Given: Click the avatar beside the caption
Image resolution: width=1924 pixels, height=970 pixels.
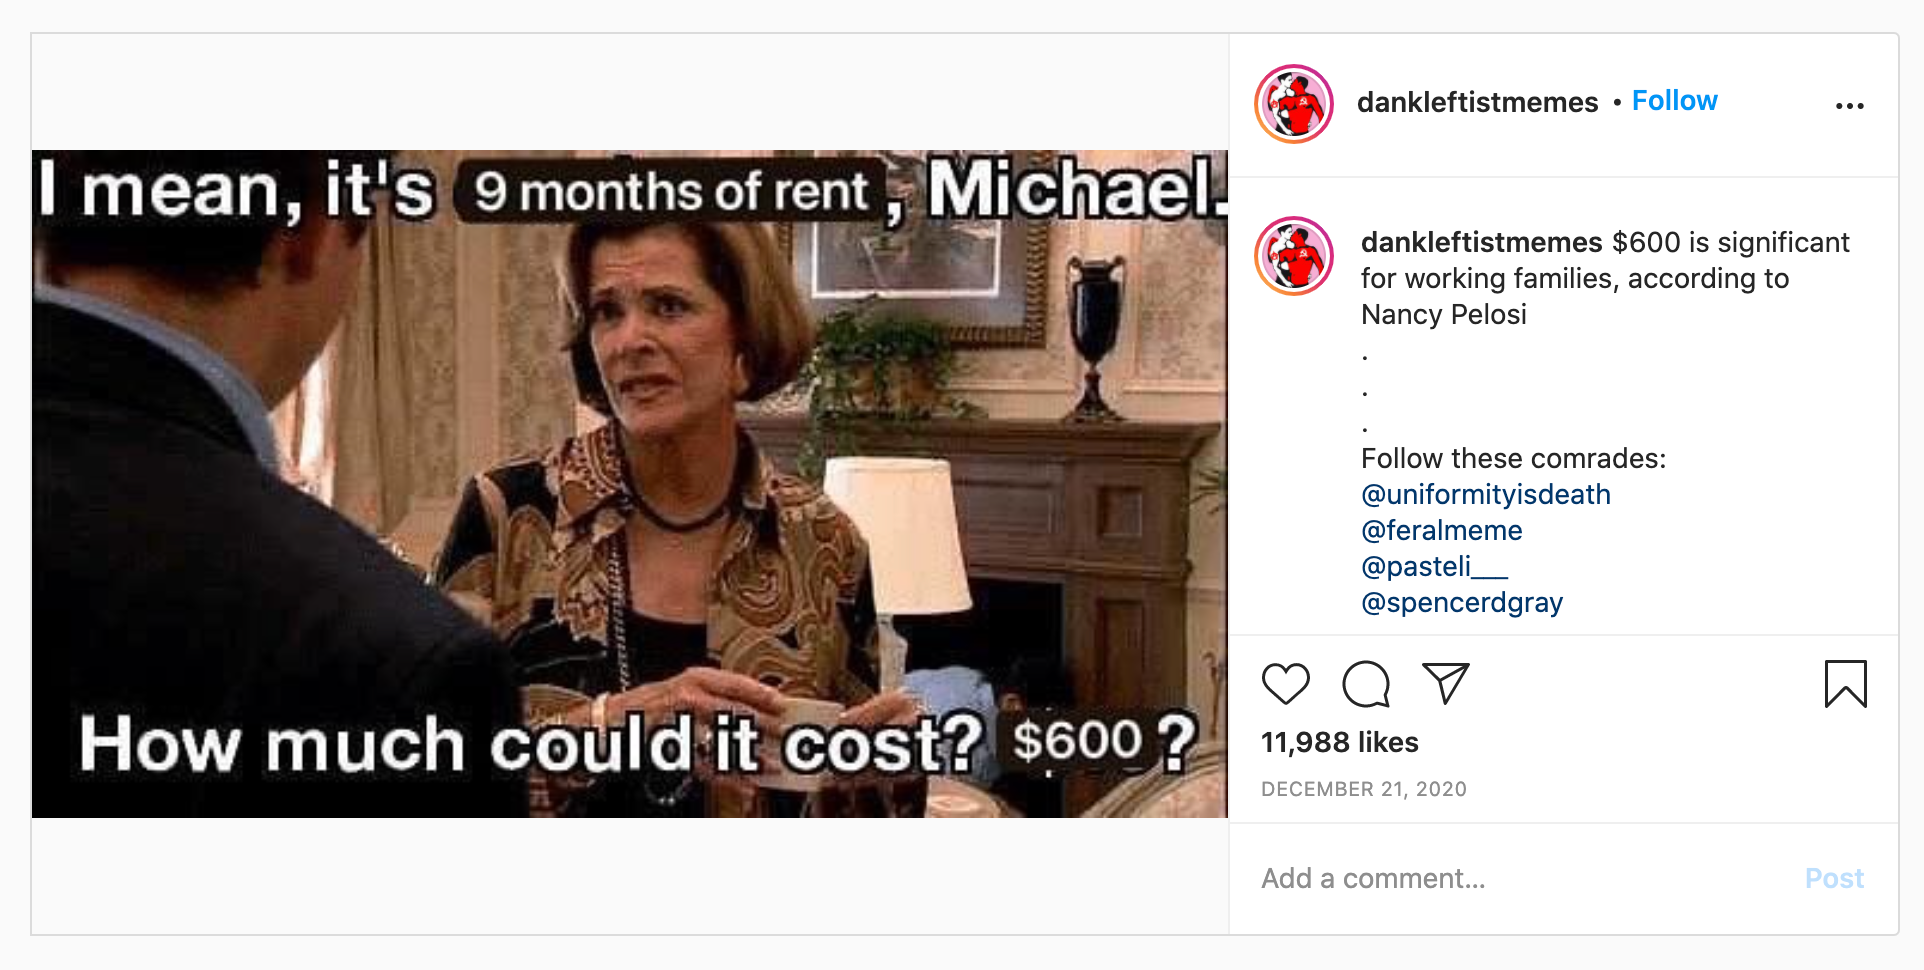Looking at the screenshot, I should coord(1294,256).
